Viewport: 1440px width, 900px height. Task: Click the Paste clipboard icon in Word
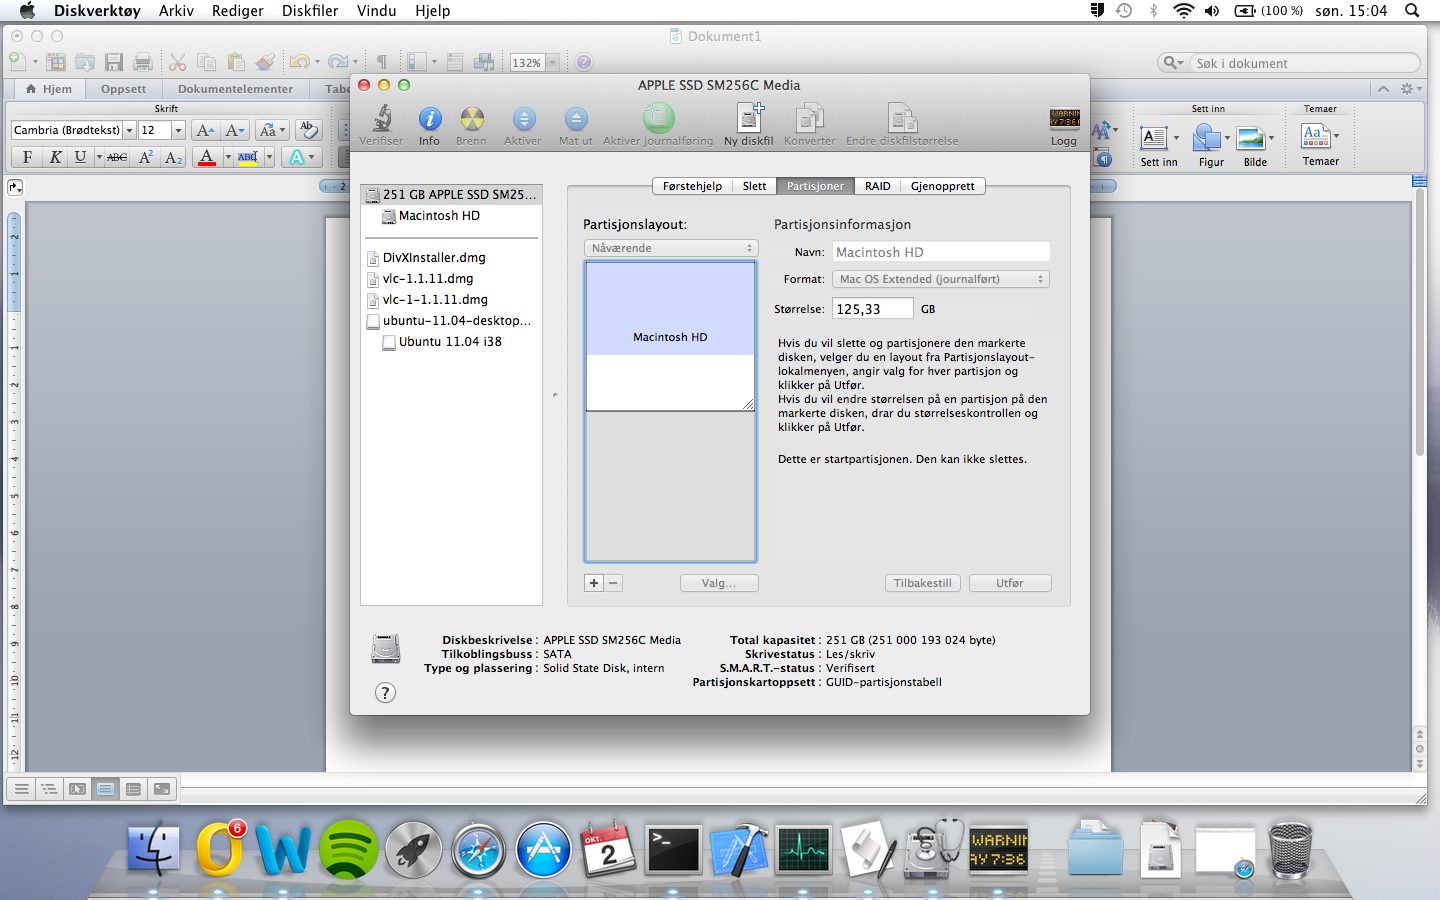point(236,62)
